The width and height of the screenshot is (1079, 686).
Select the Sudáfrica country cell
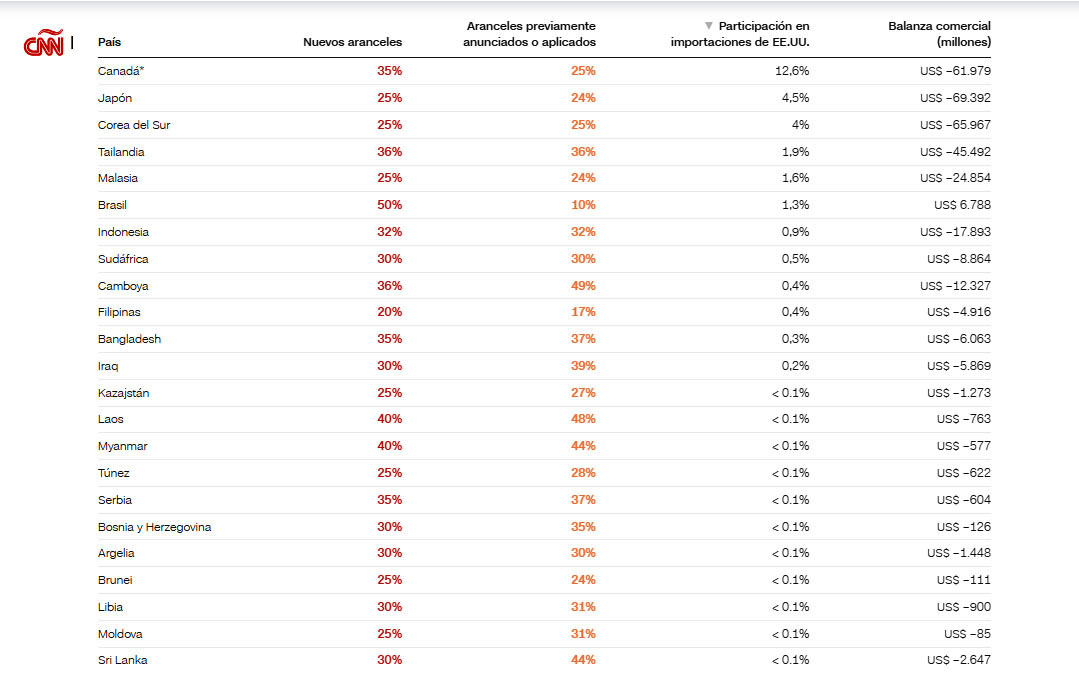(x=123, y=259)
